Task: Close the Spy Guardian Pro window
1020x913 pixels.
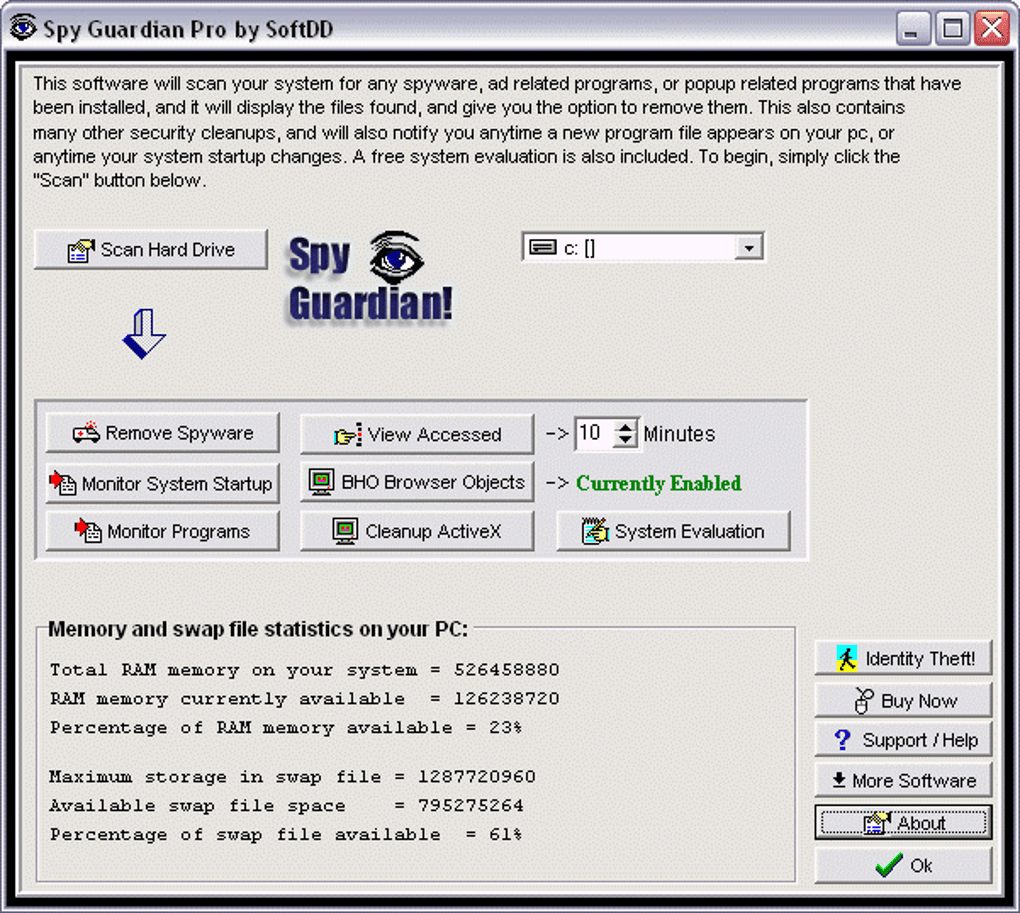Action: coord(991,29)
